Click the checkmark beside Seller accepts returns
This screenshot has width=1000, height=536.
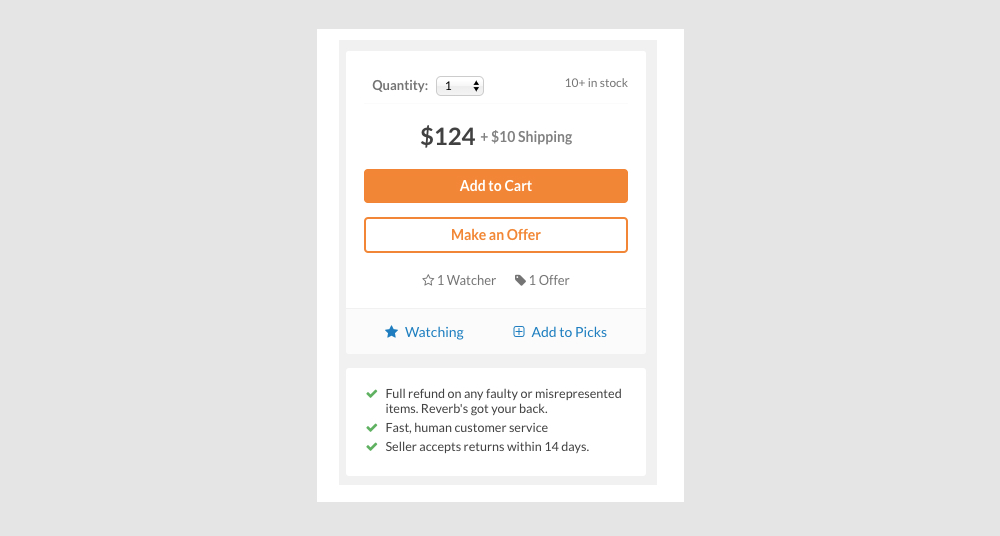click(x=372, y=447)
